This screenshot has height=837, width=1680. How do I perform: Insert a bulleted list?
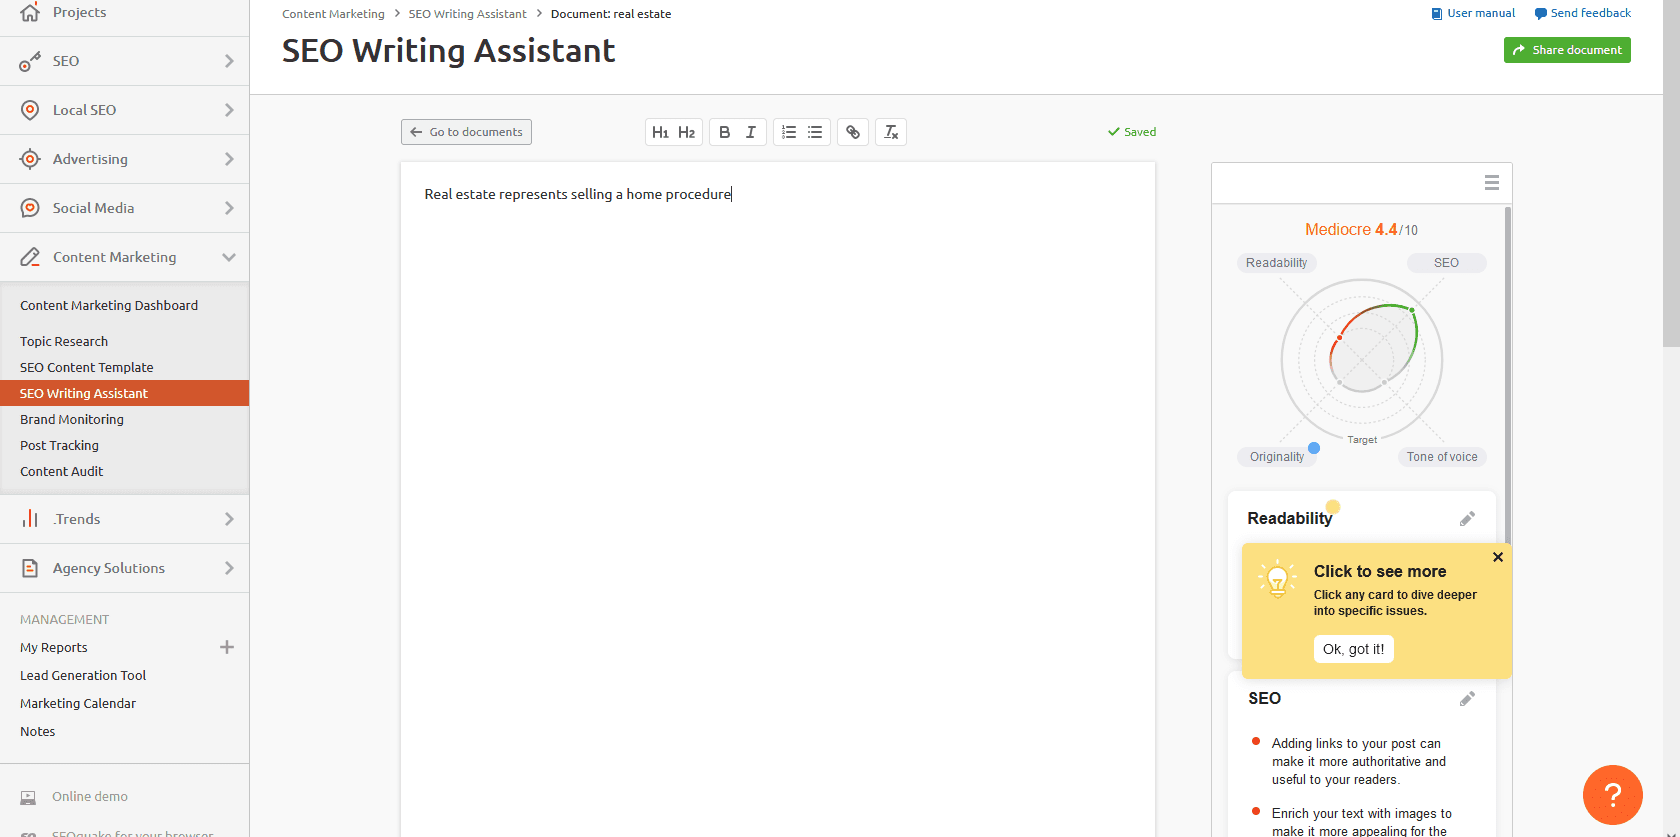tap(815, 132)
